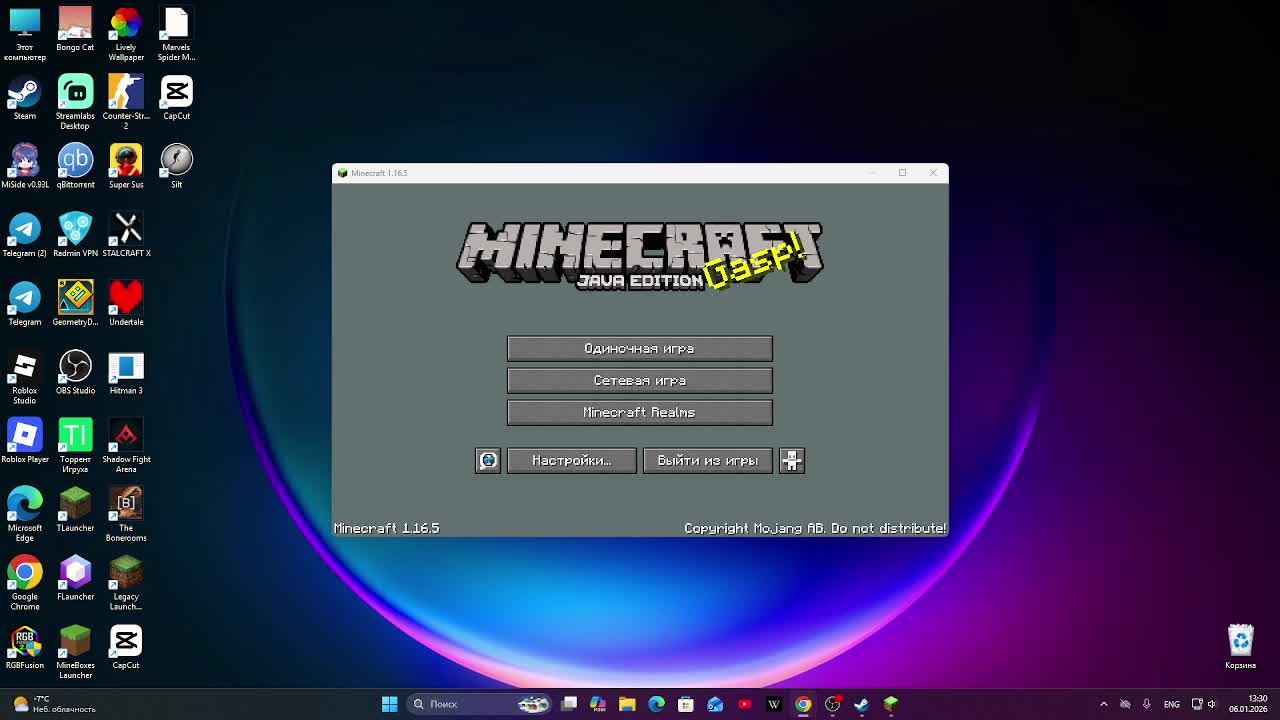Click Copyright Mojang AB credits text
Viewport: 1280px width, 720px height.
(x=815, y=528)
